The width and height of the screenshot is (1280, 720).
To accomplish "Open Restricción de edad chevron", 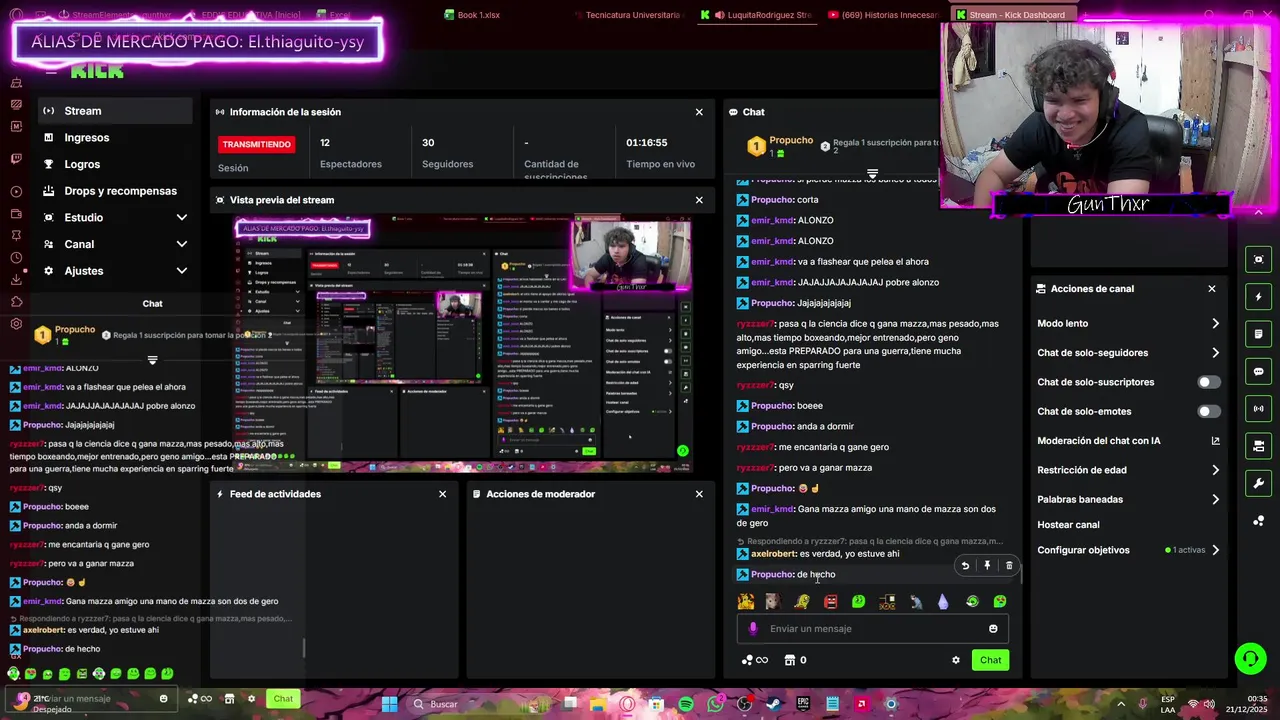I will [1216, 470].
